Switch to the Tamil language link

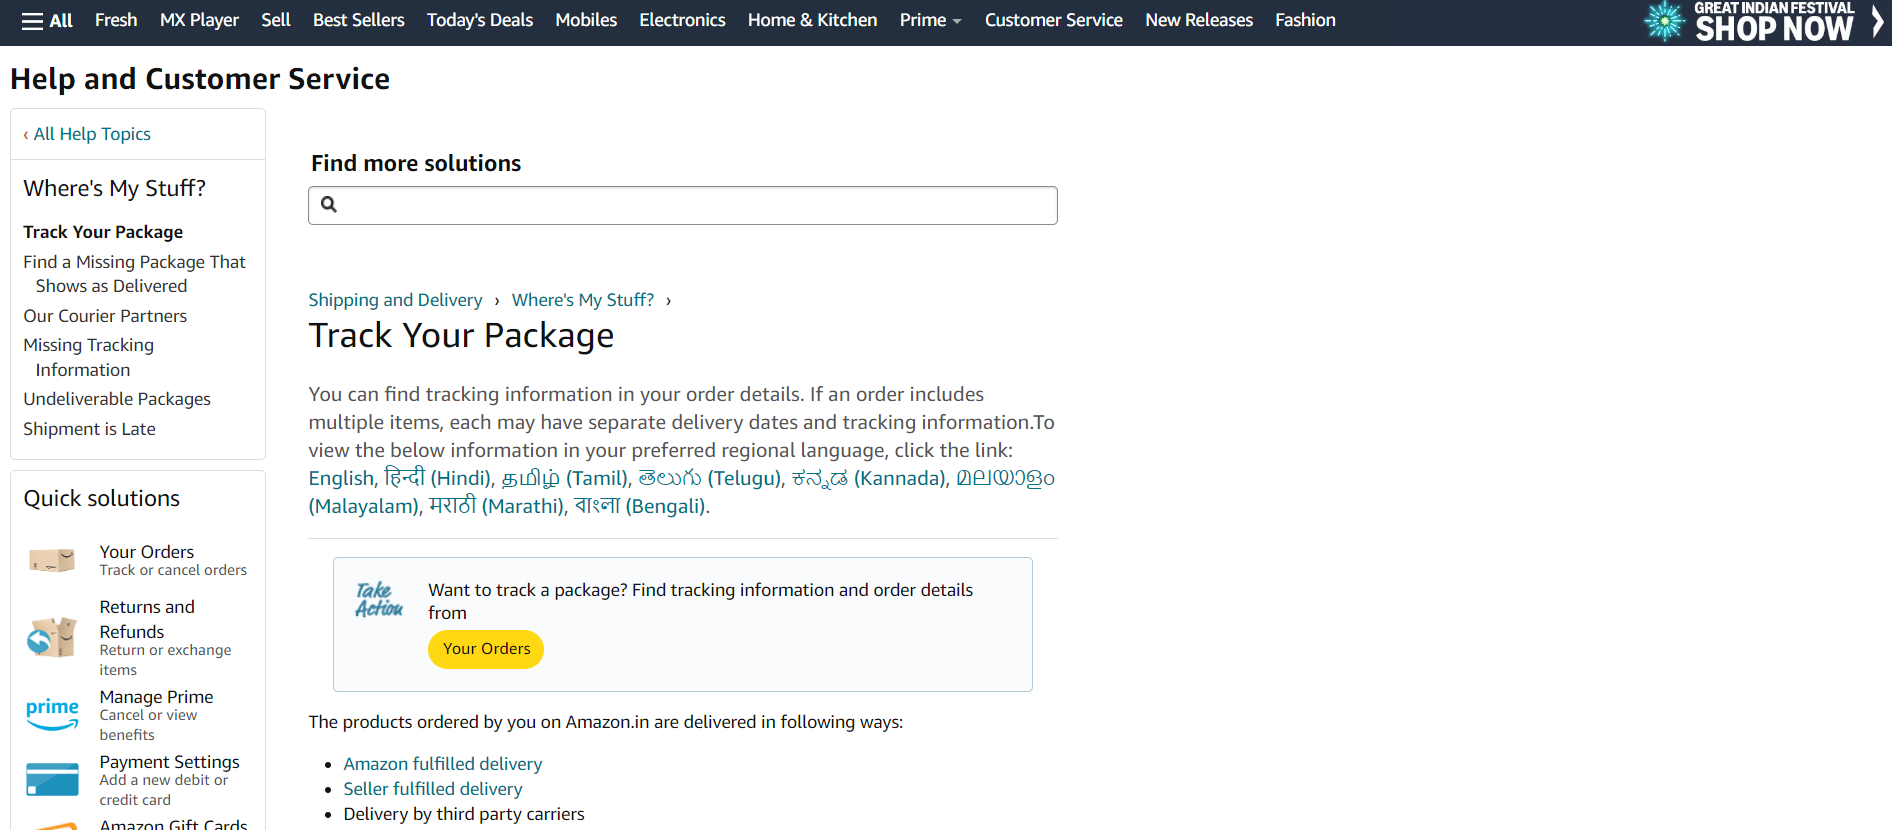564,478
